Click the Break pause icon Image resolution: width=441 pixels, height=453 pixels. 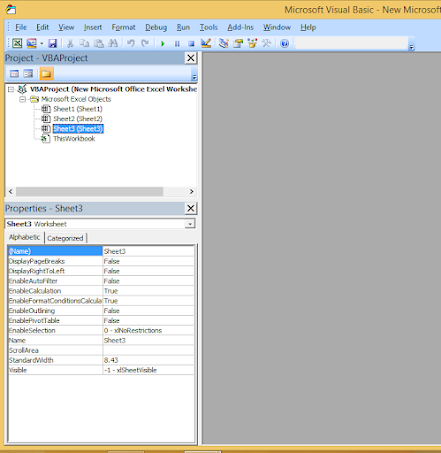pyautogui.click(x=177, y=44)
